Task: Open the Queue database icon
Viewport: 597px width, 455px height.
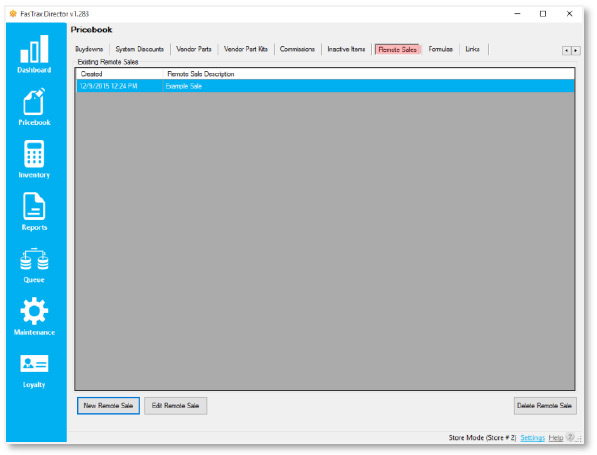Action: tap(34, 259)
